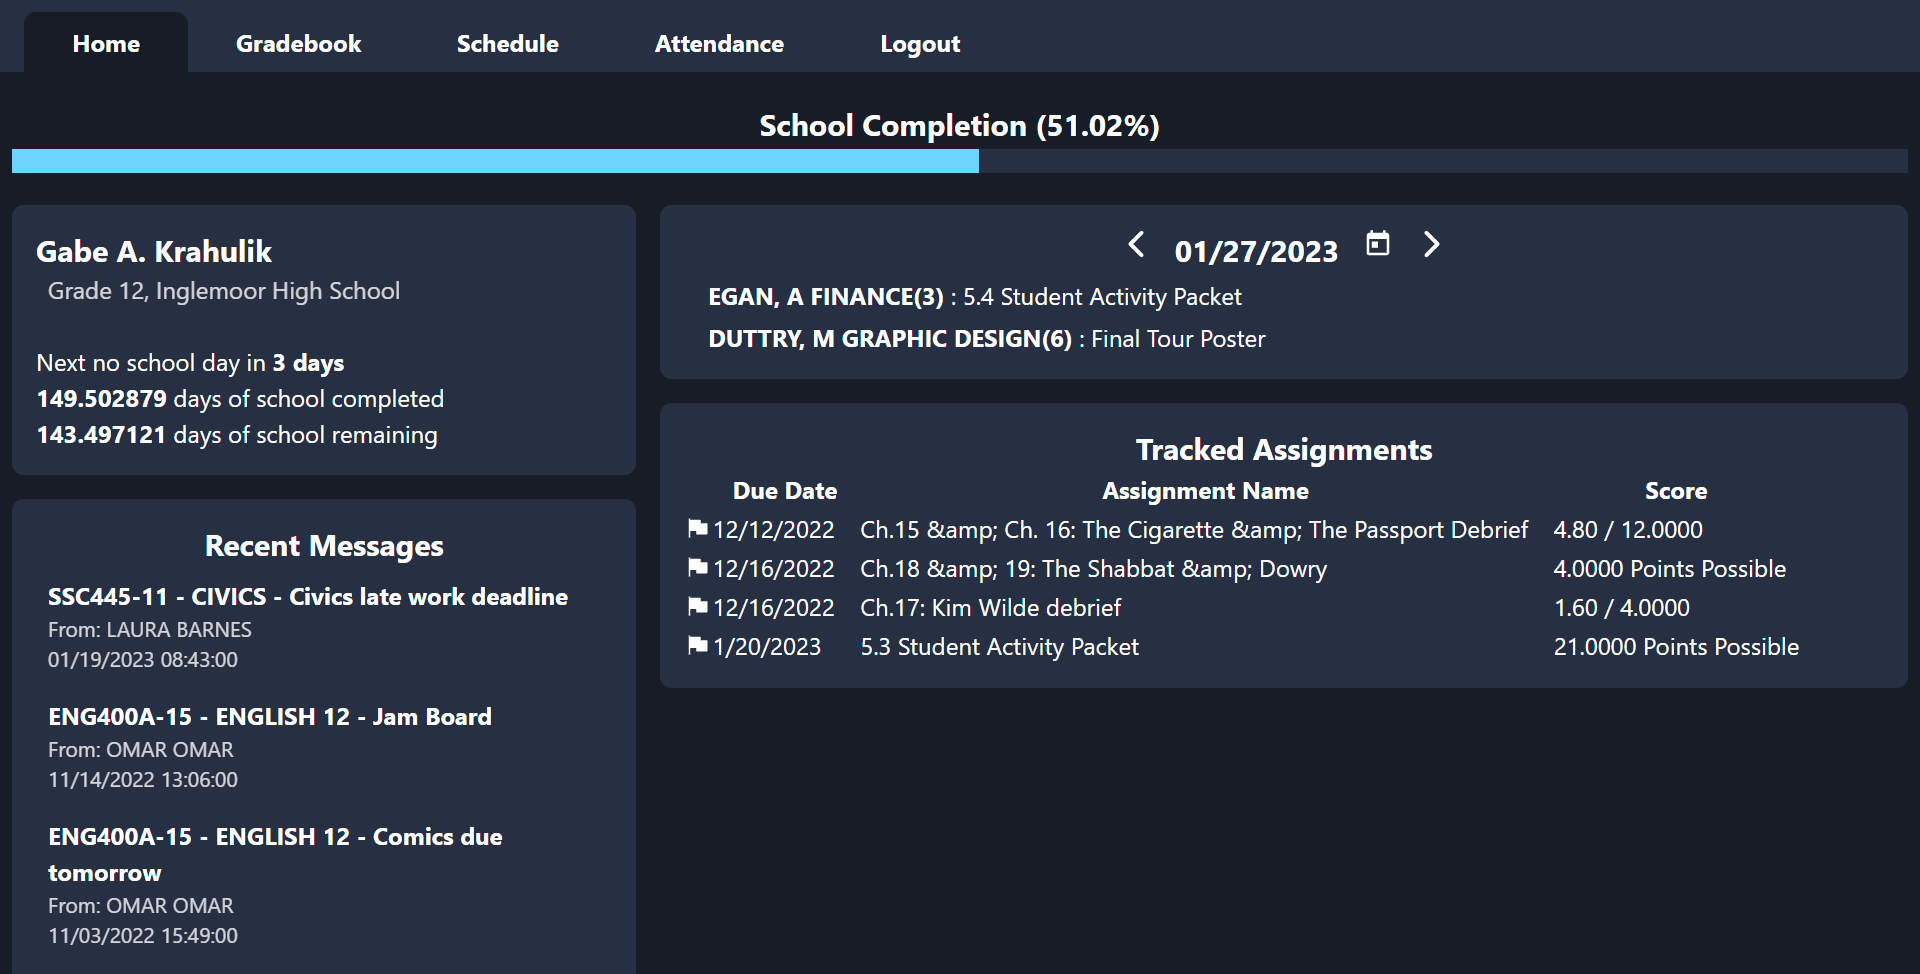Click the Due Date column header

click(x=785, y=491)
